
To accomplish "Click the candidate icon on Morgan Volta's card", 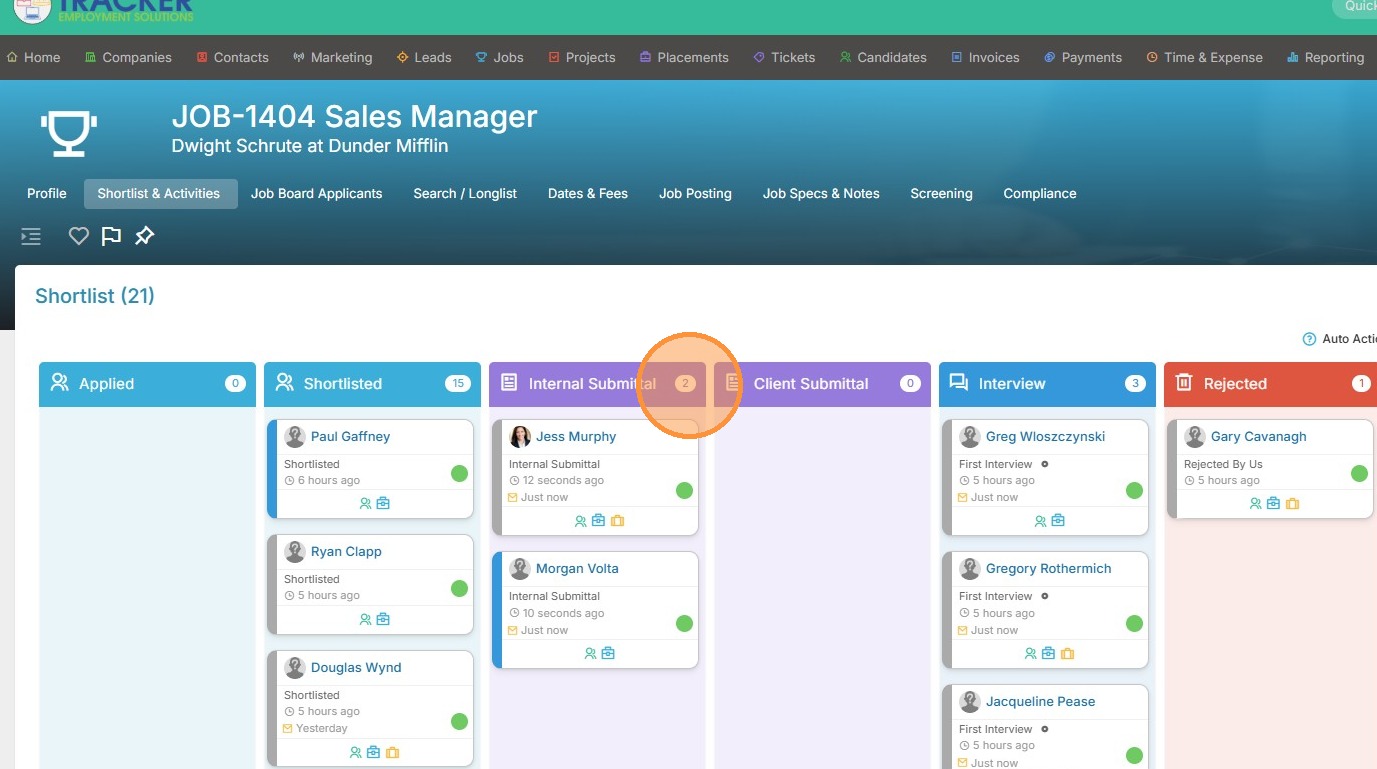I will click(x=591, y=653).
